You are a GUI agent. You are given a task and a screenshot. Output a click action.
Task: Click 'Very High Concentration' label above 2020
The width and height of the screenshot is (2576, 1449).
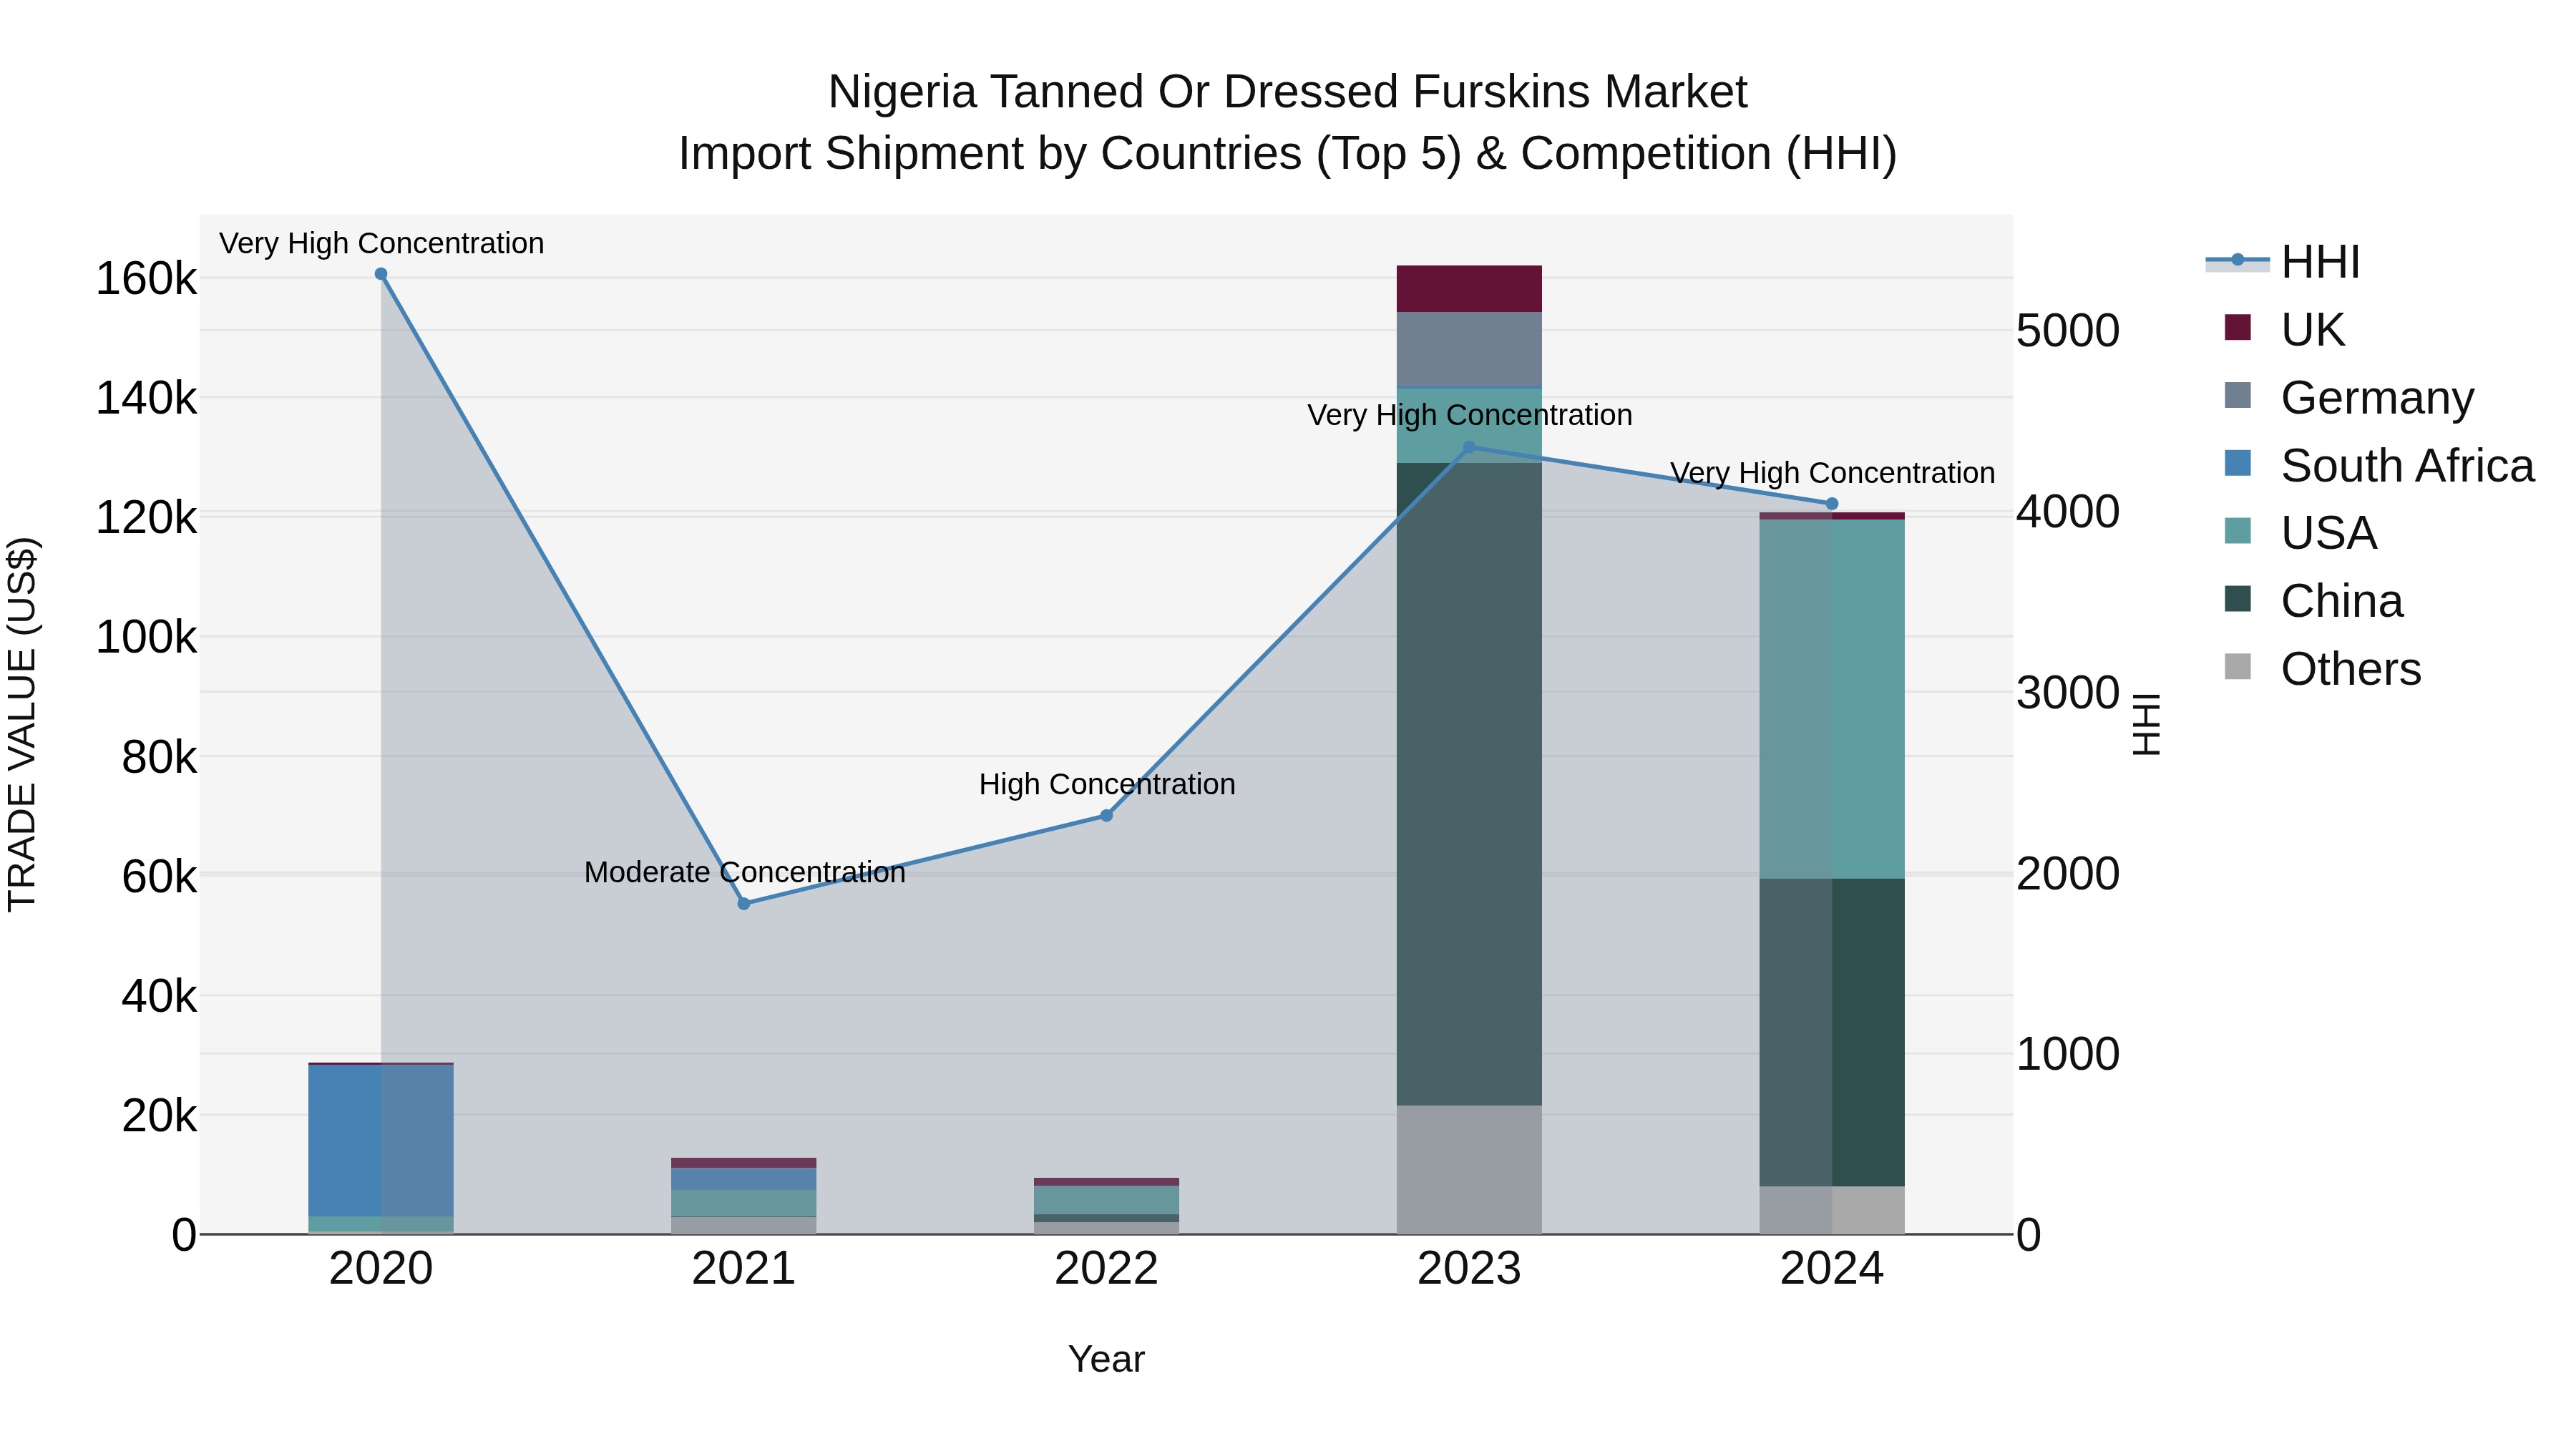pos(382,243)
